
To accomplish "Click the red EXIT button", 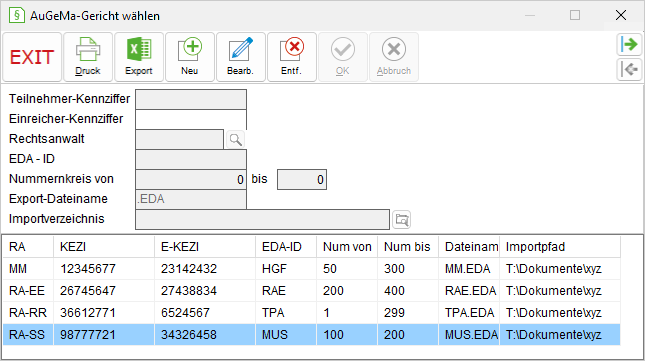I will click(32, 57).
